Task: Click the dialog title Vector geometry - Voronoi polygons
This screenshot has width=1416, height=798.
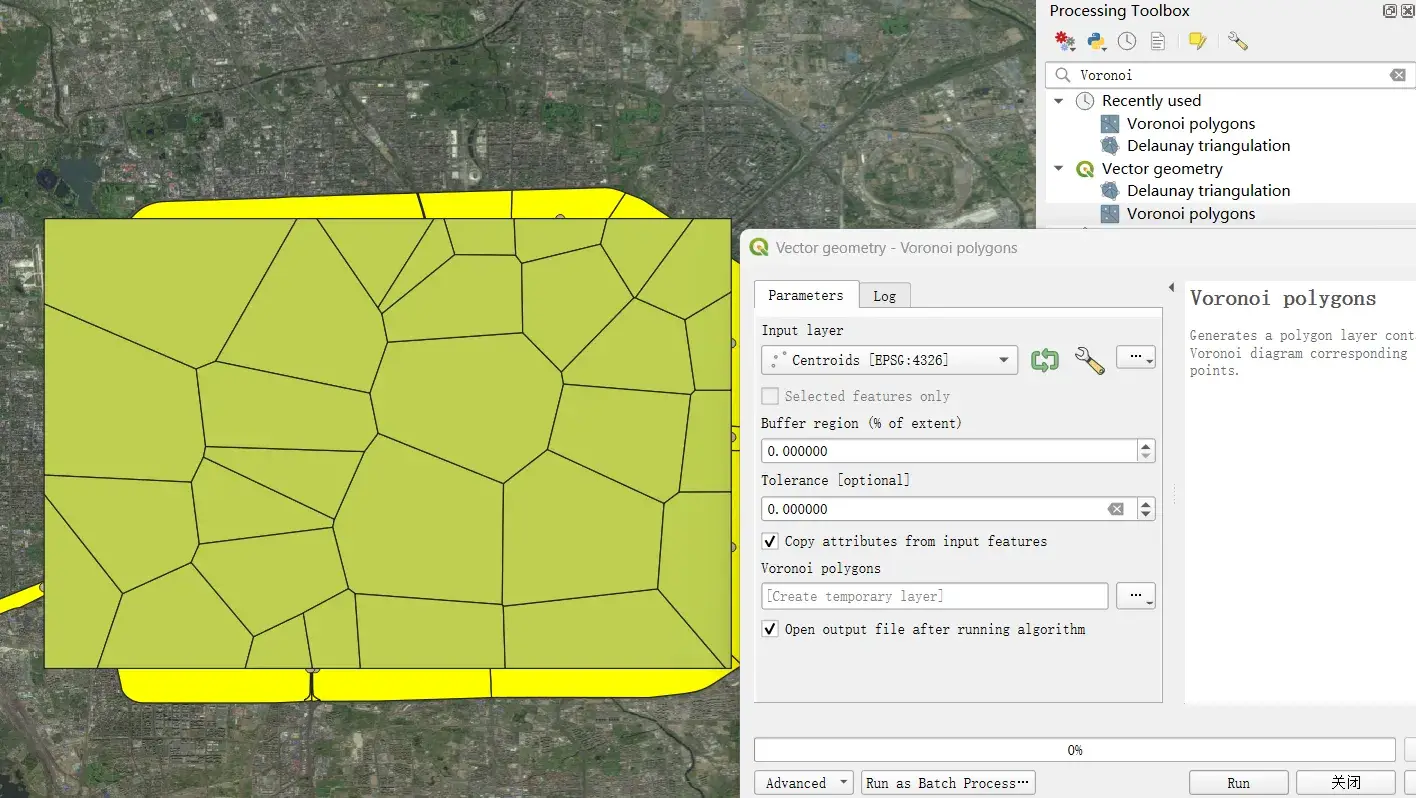Action: click(x=897, y=248)
